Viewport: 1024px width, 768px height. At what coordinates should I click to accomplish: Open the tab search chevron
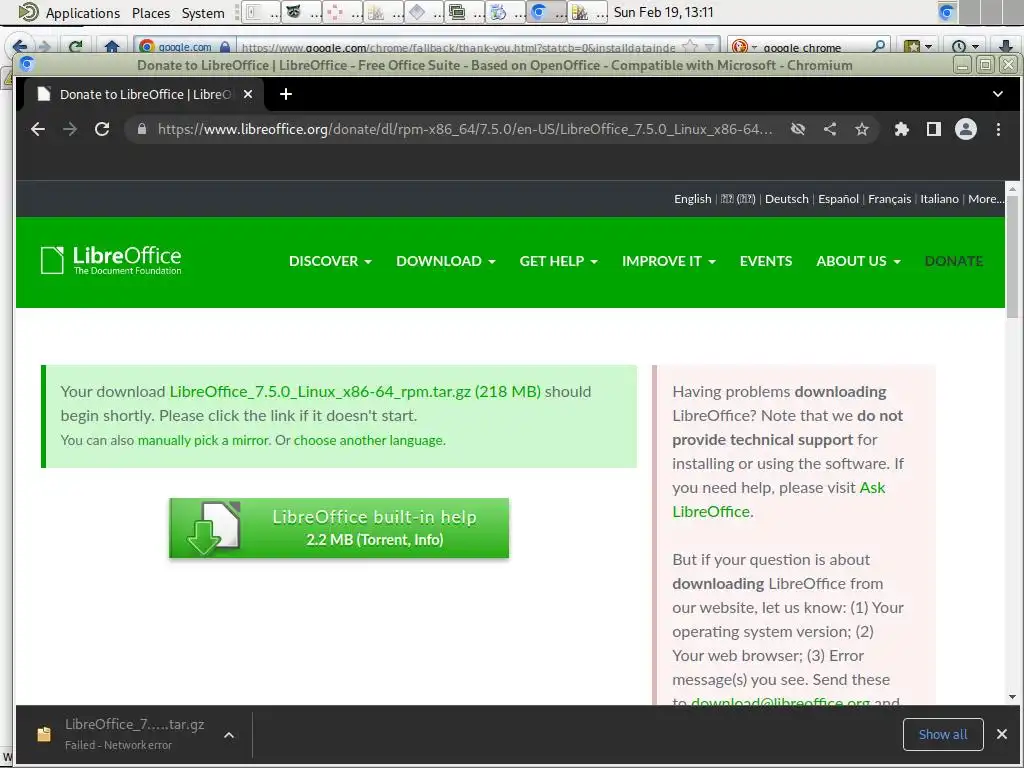[997, 94]
